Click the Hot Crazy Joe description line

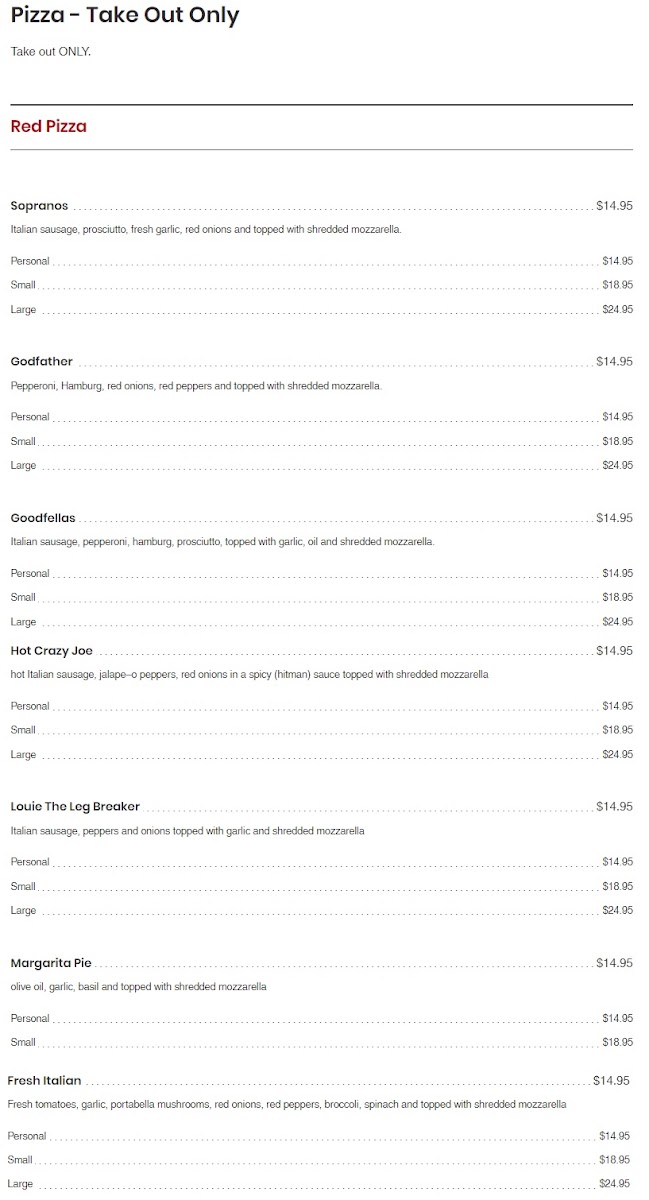click(249, 675)
